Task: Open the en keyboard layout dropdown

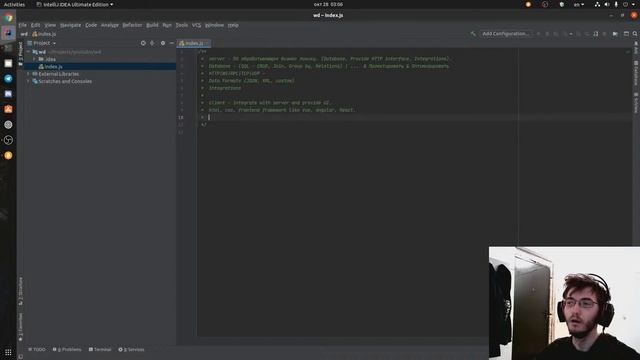Action: [x=579, y=4]
